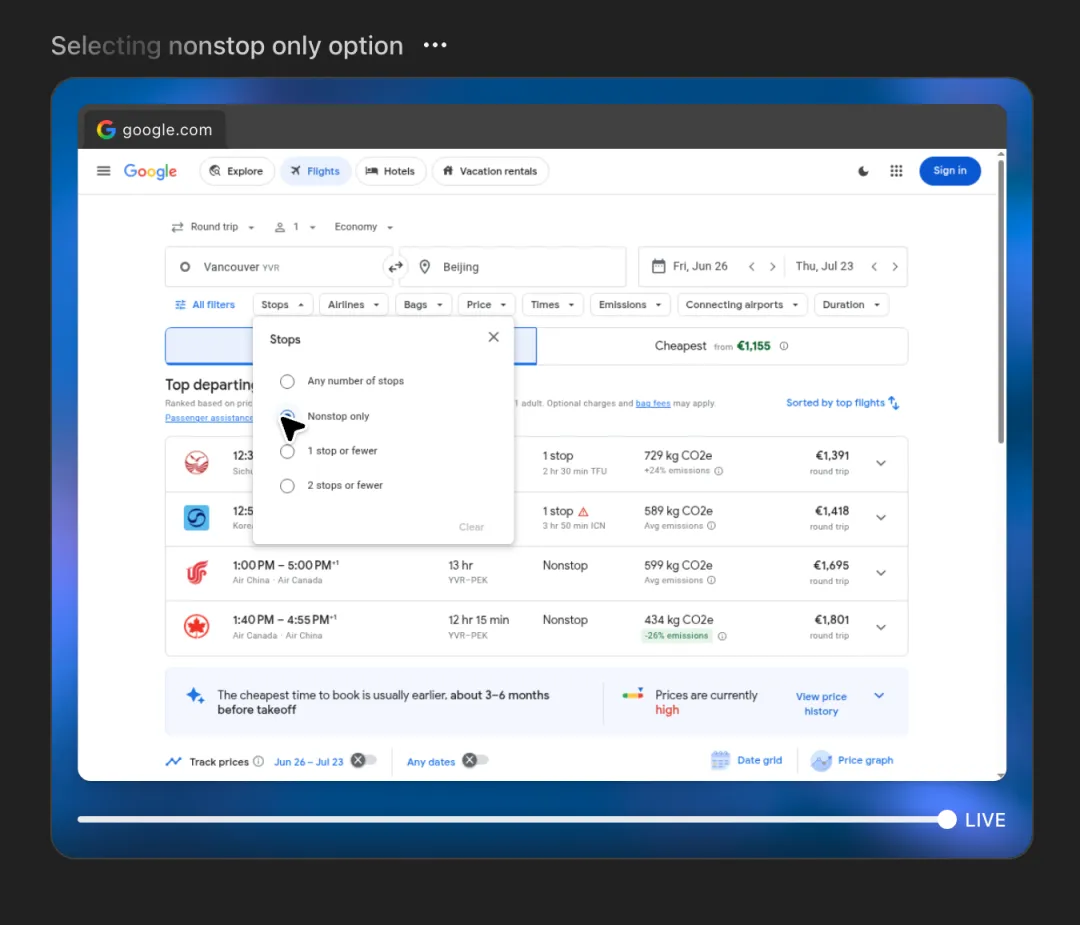Open the bag fees link
Image resolution: width=1080 pixels, height=925 pixels.
652,404
